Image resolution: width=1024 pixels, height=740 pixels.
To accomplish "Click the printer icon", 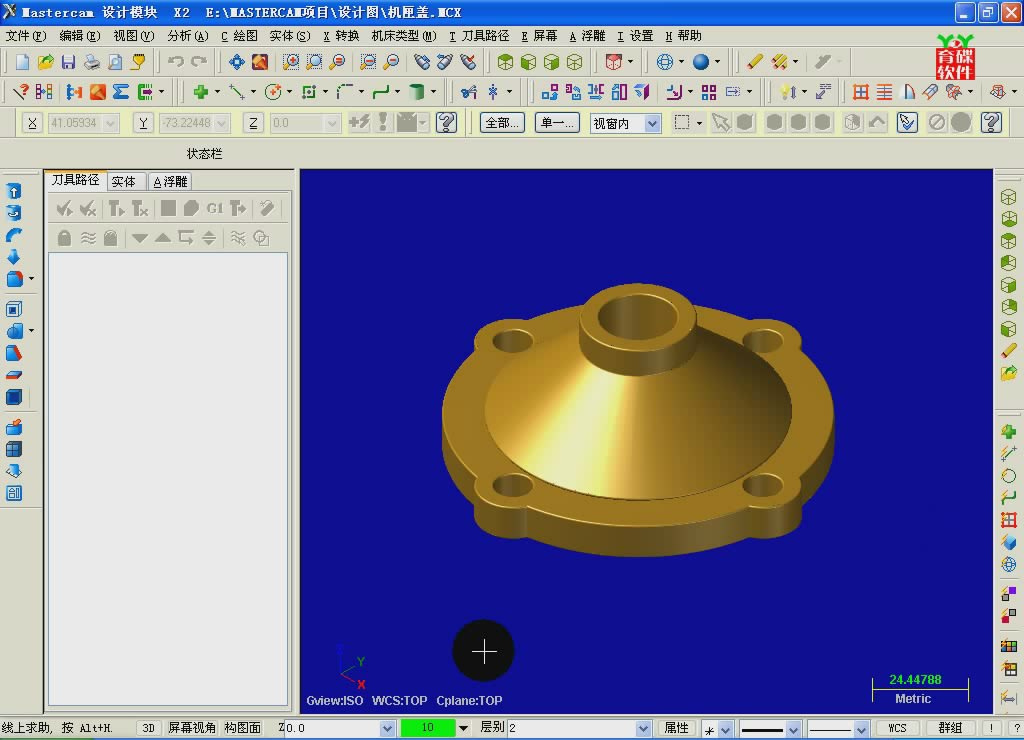I will click(x=91, y=62).
